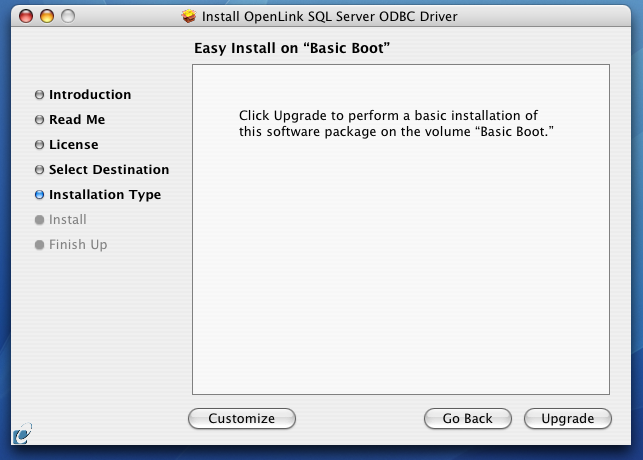The image size is (643, 460).
Task: Click the Select Destination step bullet
Action: tap(39, 170)
